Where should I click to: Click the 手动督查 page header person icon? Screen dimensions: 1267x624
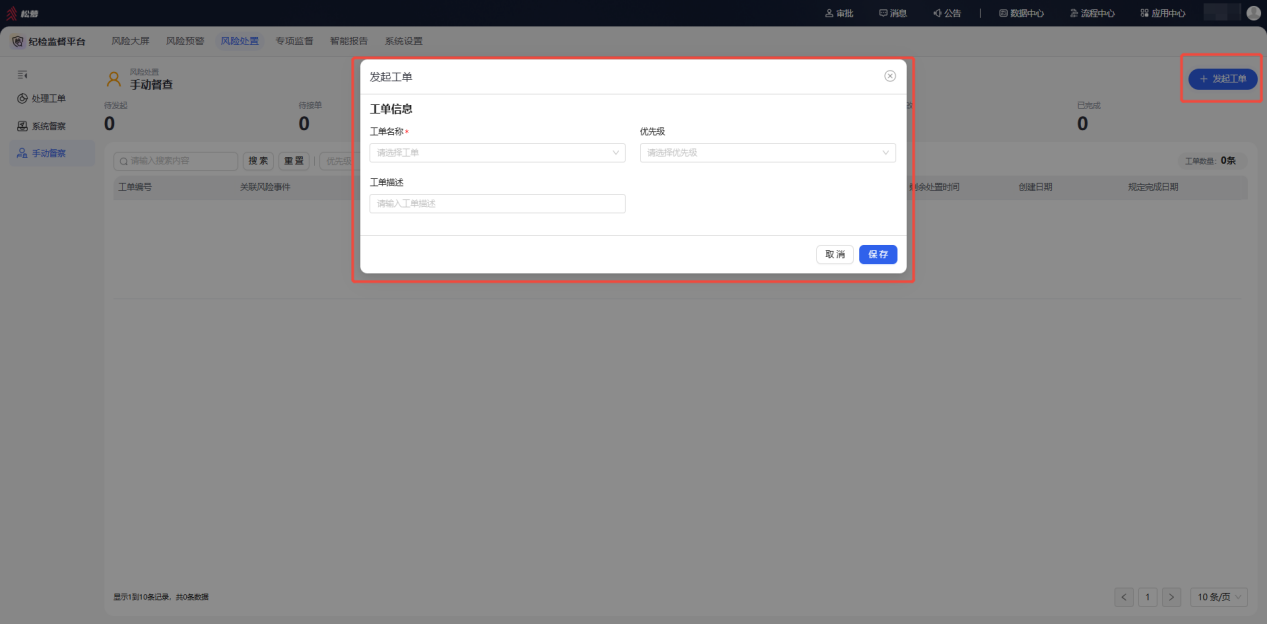(114, 79)
